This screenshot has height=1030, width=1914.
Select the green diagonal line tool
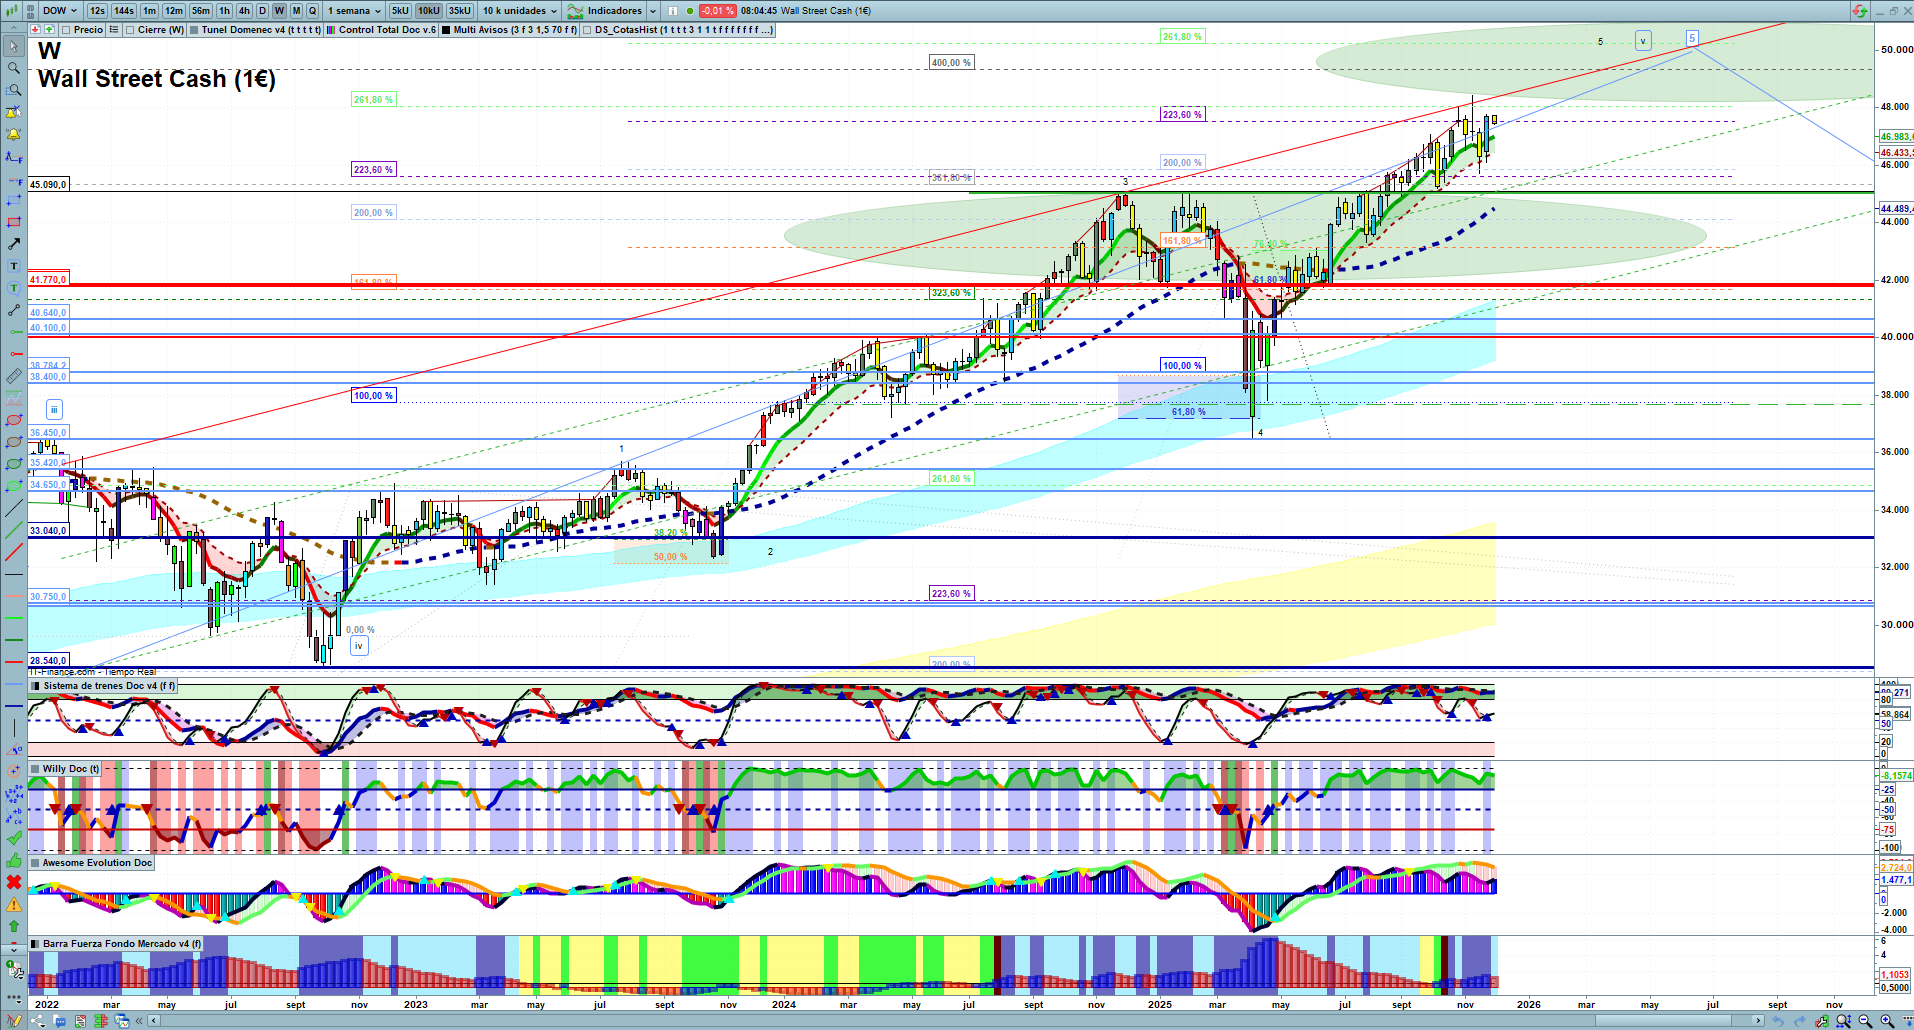point(14,530)
